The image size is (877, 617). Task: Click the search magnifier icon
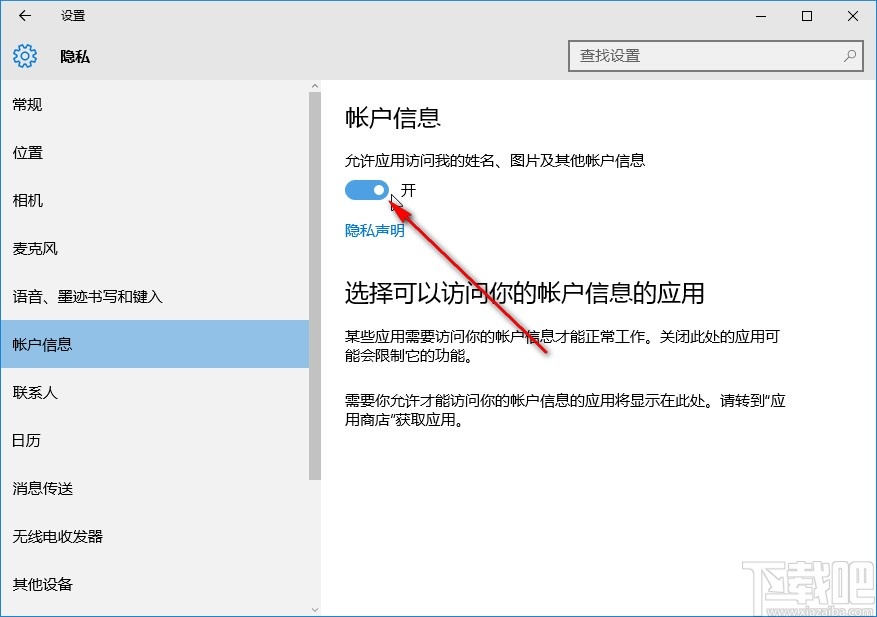[848, 56]
